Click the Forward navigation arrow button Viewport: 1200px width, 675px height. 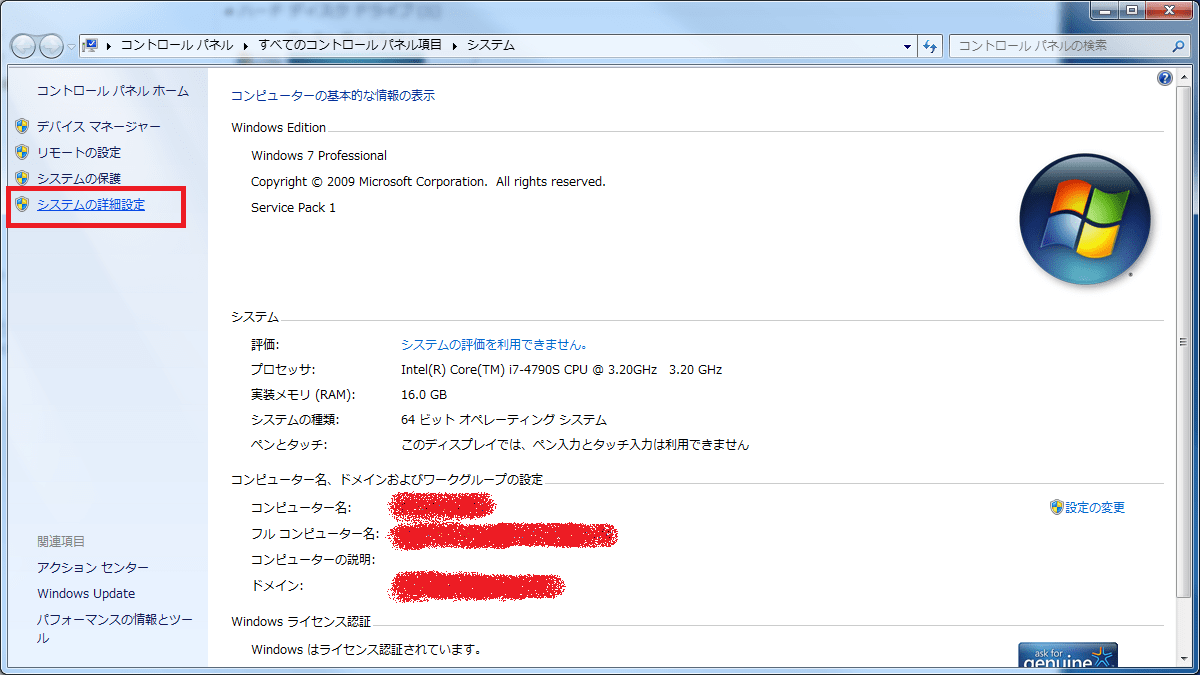tap(51, 46)
